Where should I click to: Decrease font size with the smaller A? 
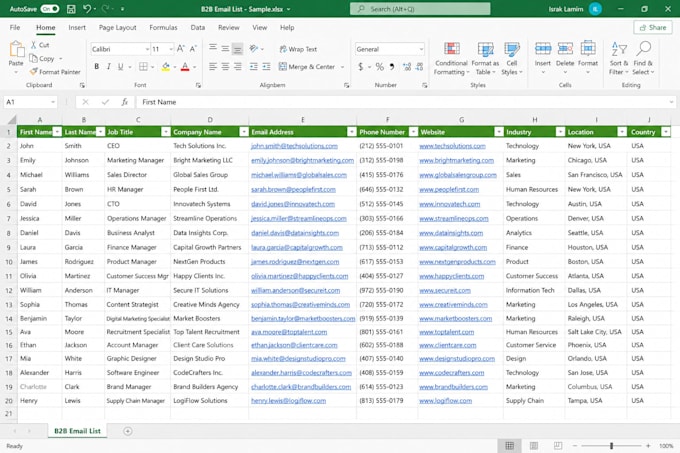[193, 49]
